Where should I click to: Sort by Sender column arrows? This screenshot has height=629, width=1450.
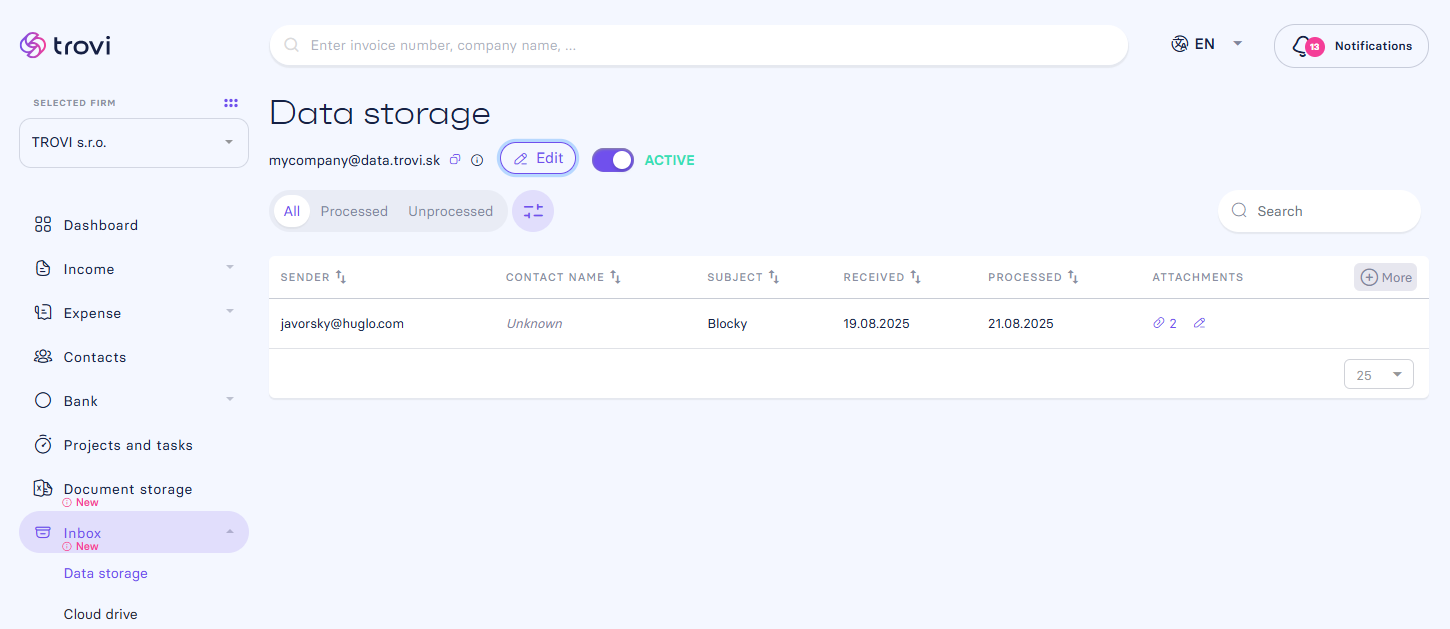[341, 277]
